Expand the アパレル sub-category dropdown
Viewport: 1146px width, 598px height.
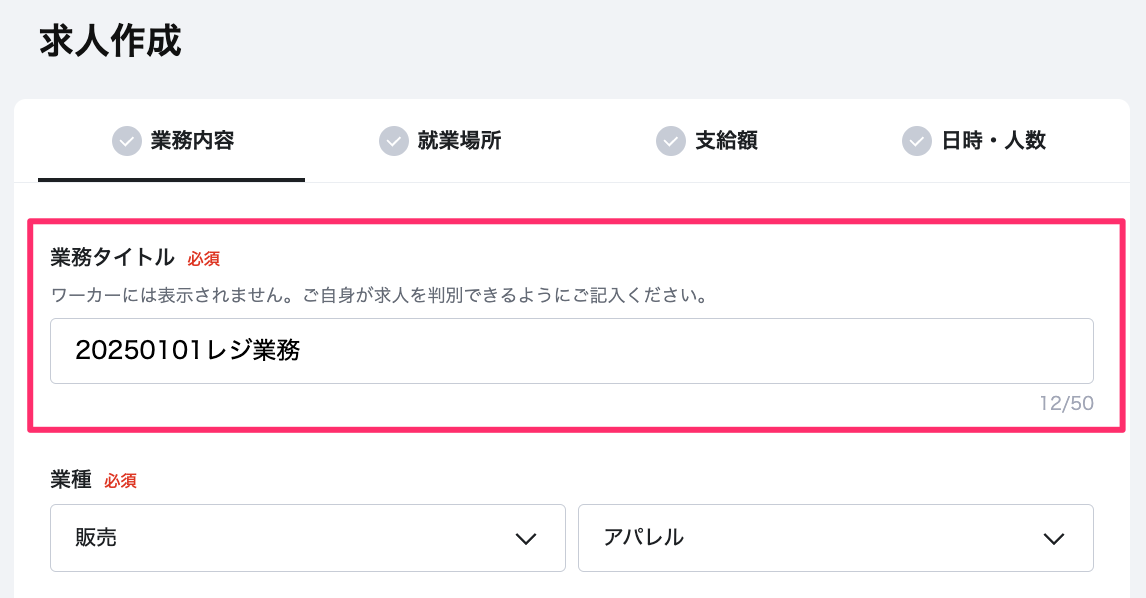[835, 538]
